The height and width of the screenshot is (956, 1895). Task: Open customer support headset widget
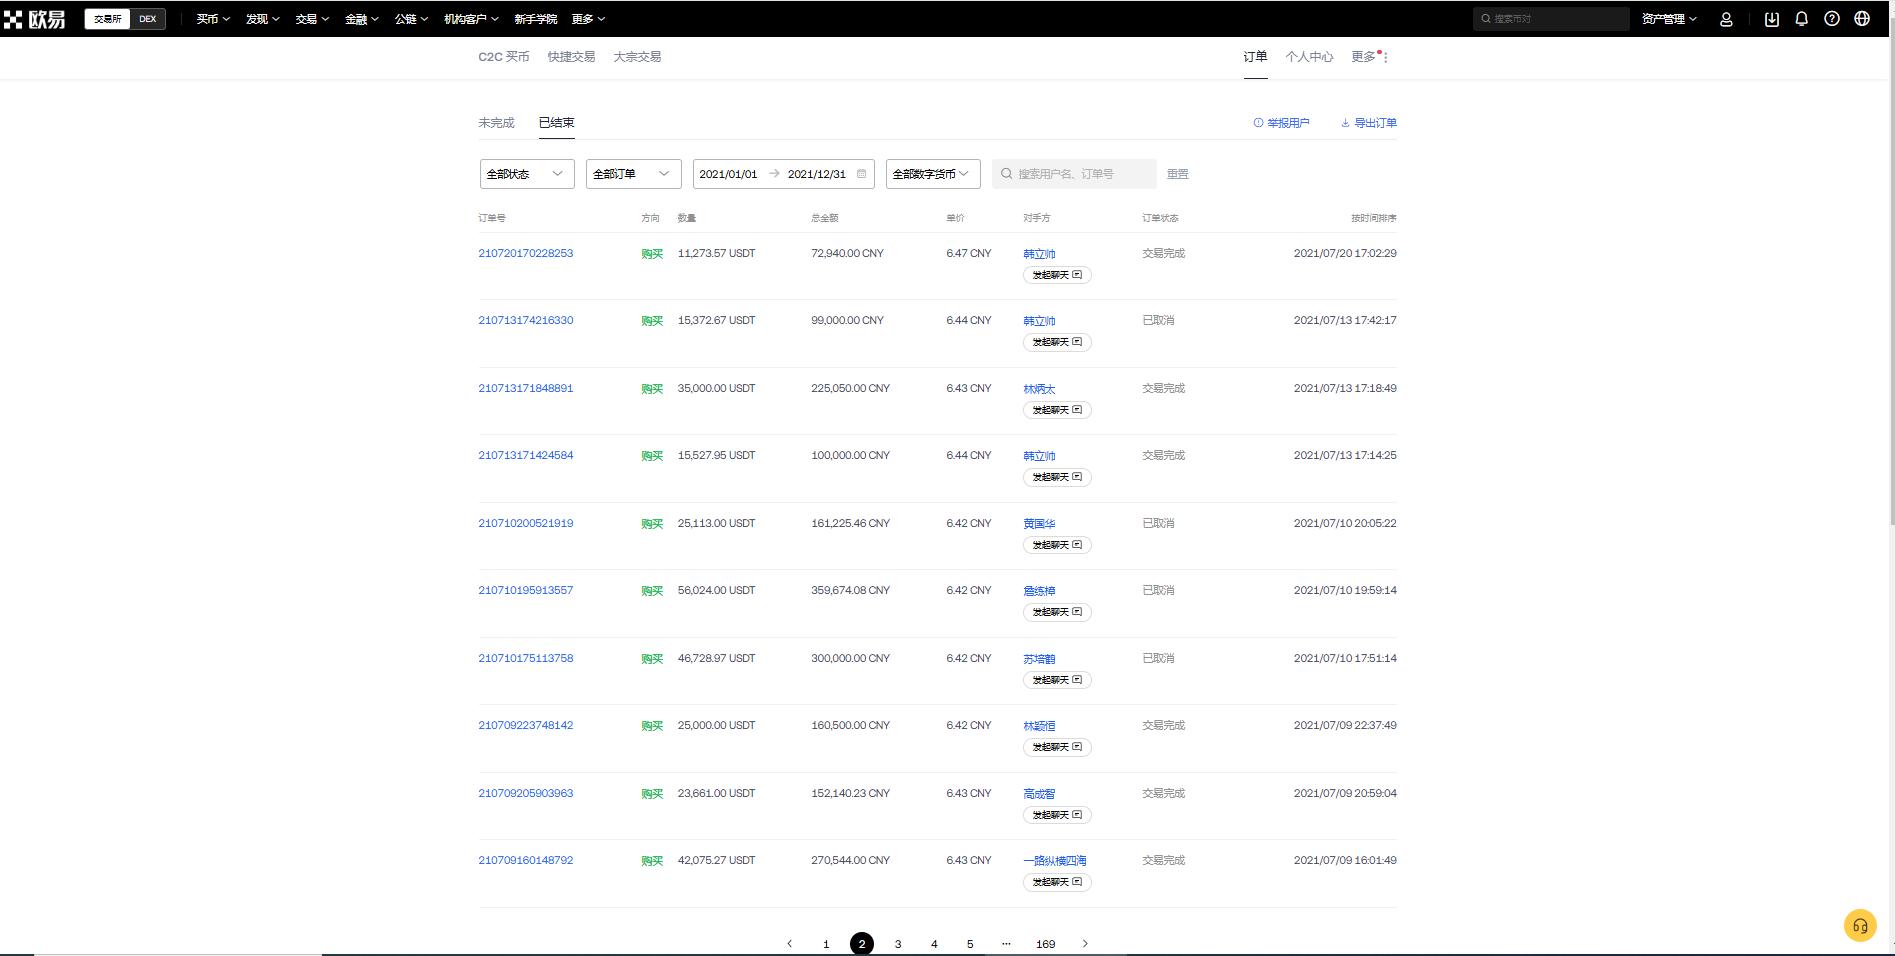[1860, 926]
